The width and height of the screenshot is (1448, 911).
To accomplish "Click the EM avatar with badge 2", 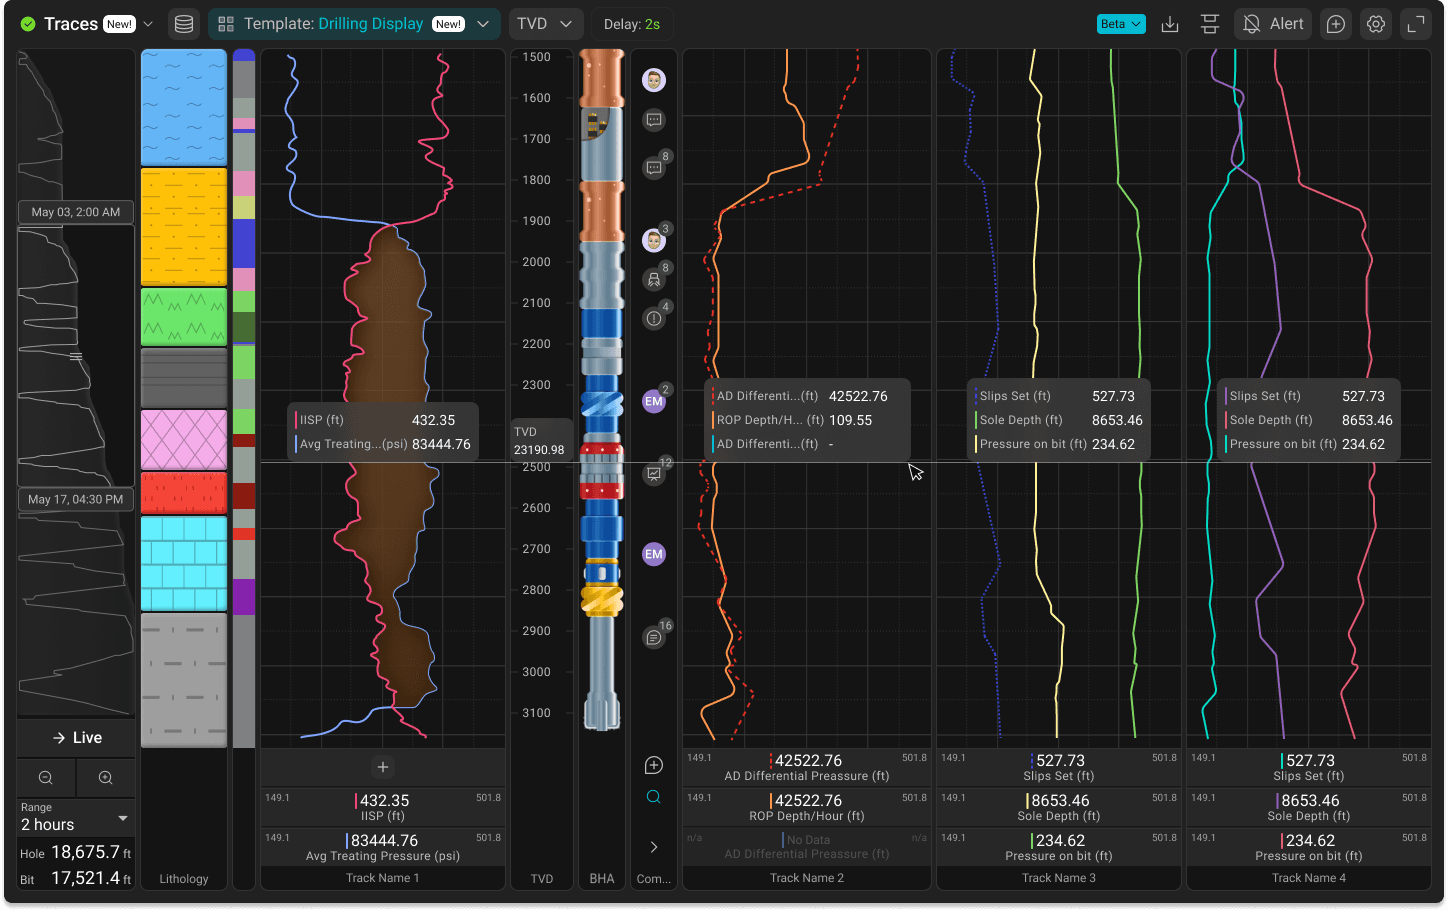I will [654, 401].
